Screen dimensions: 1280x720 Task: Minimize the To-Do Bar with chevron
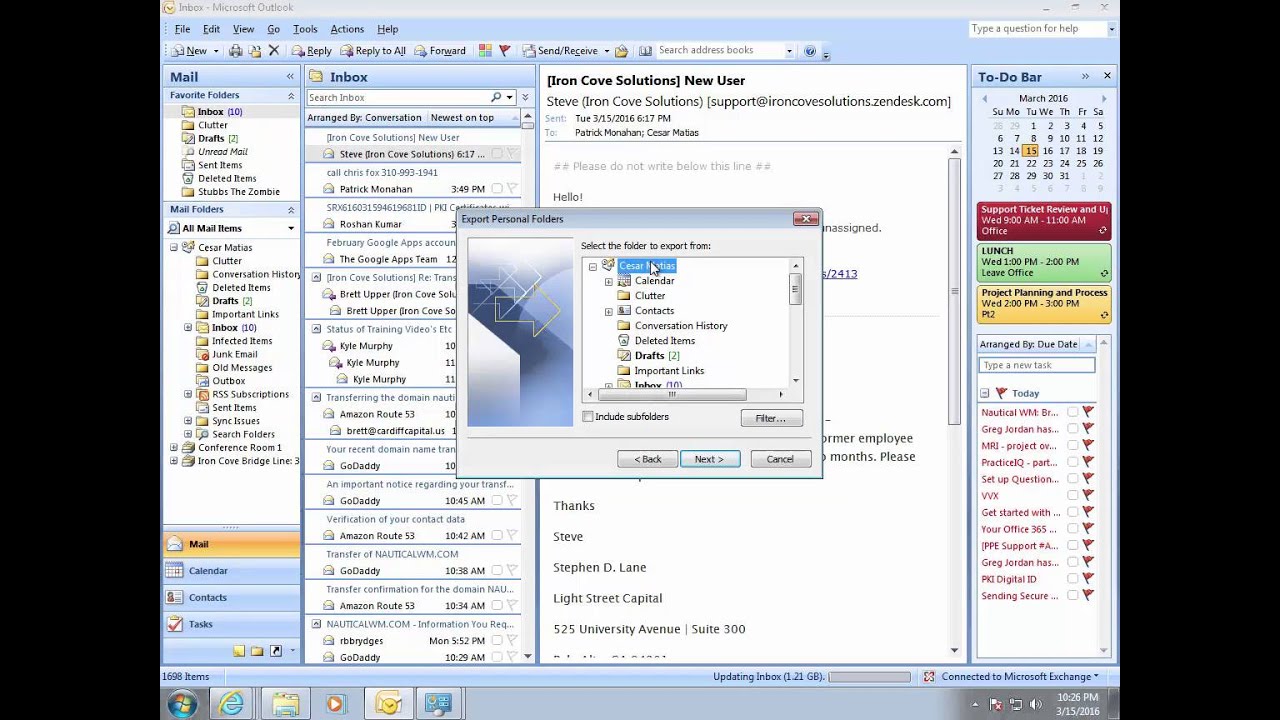coord(1085,76)
